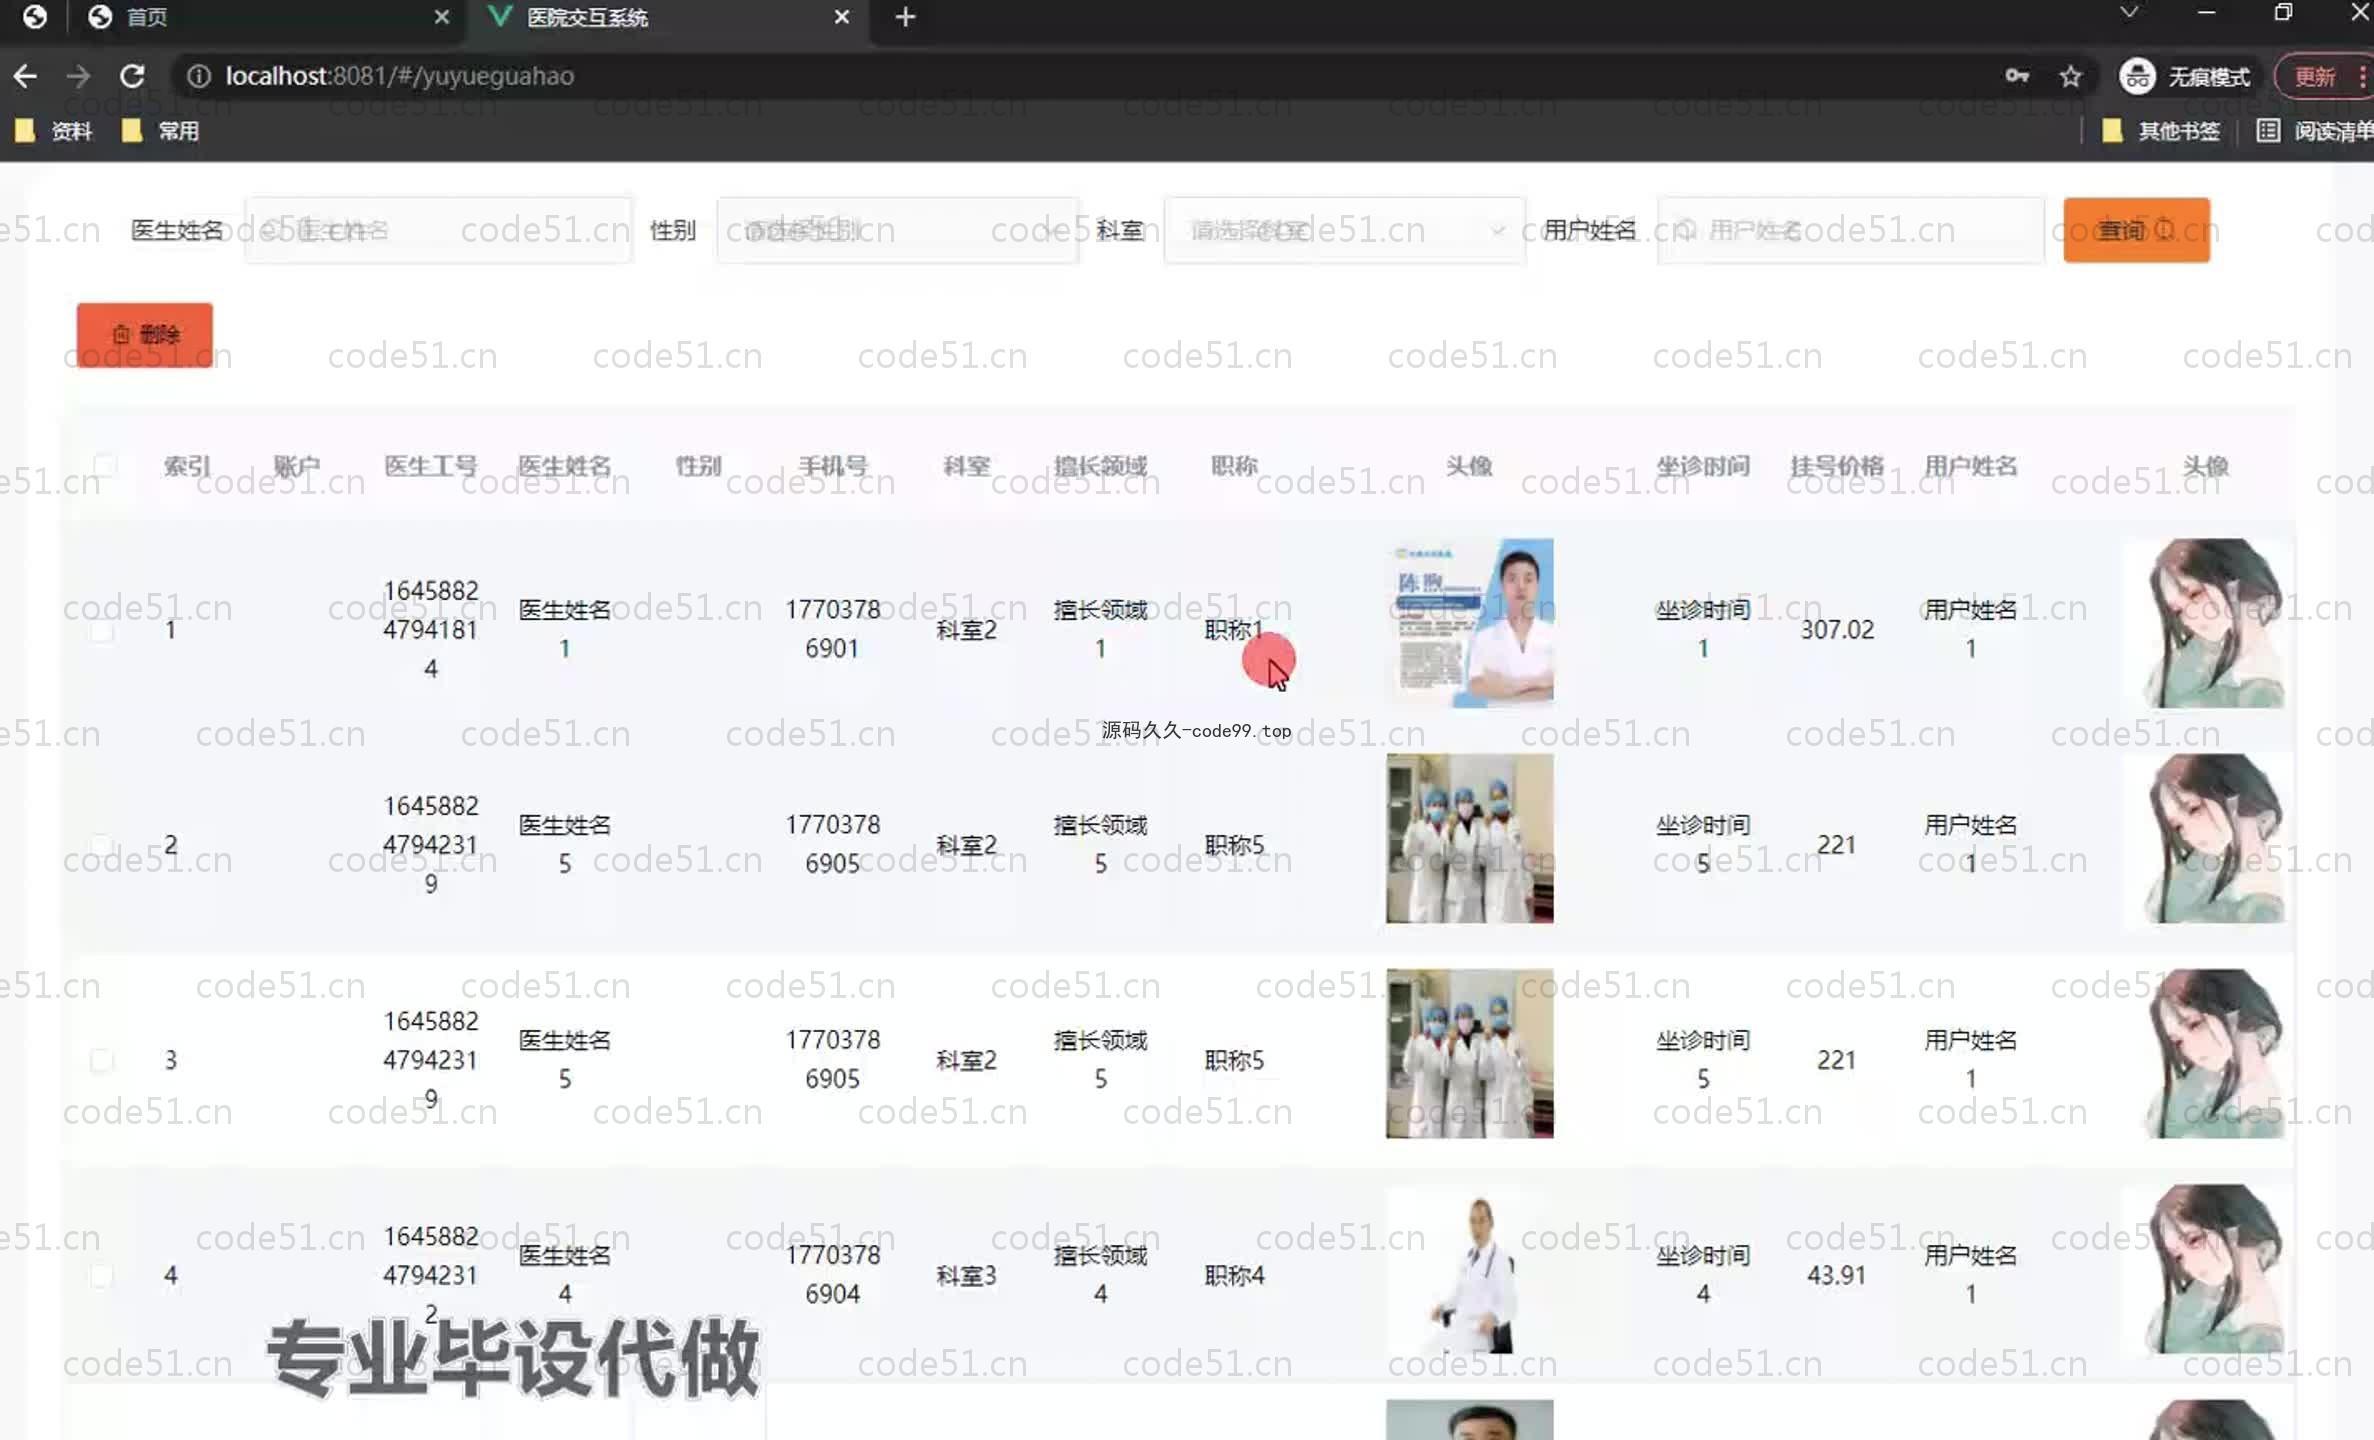Image resolution: width=2374 pixels, height=1440 pixels.
Task: Open user avatar image in row 1
Action: click(x=2208, y=623)
